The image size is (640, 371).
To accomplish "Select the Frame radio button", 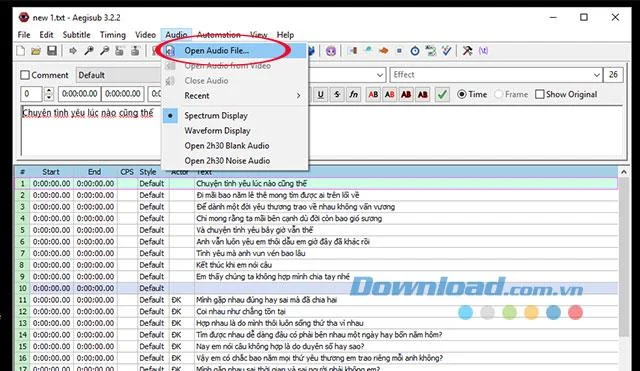I will pyautogui.click(x=498, y=94).
